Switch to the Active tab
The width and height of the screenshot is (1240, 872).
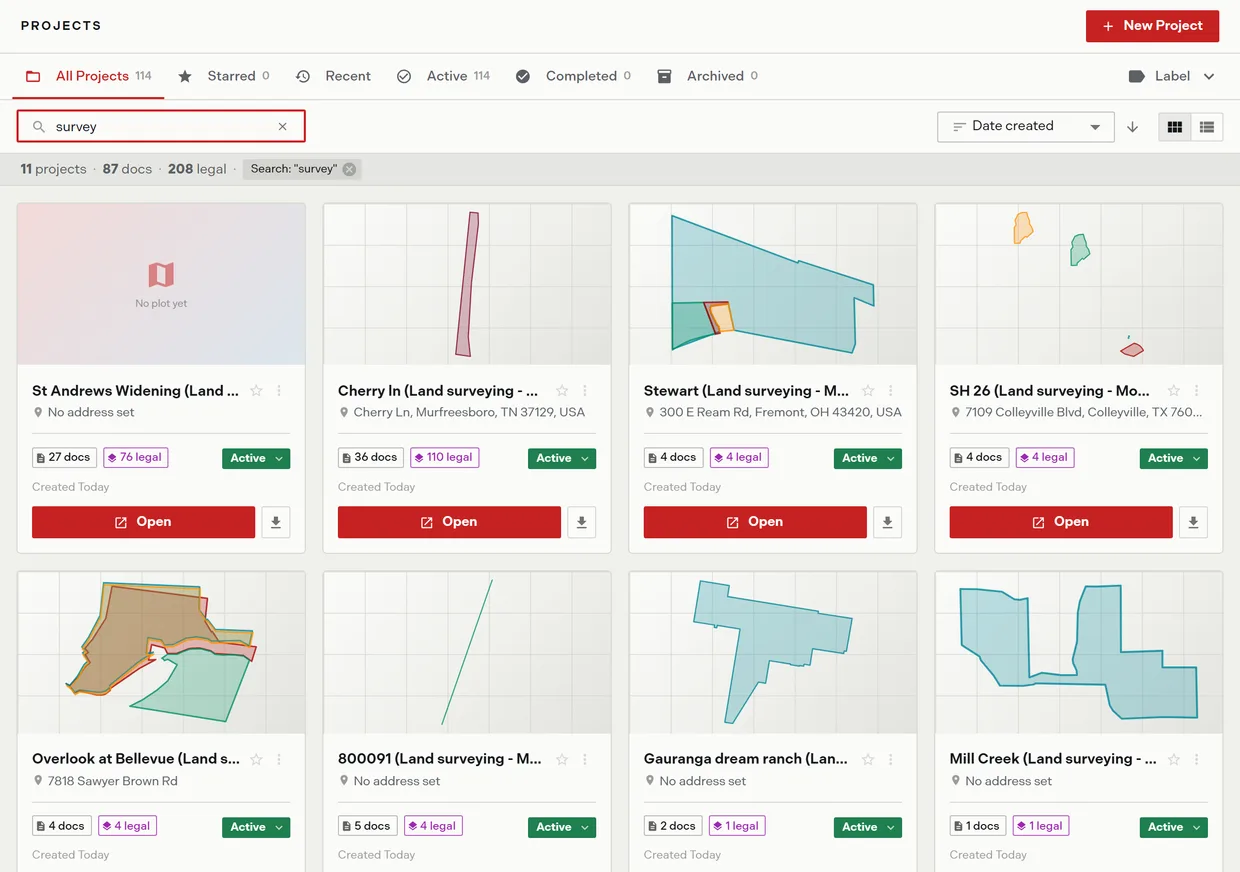(x=443, y=76)
